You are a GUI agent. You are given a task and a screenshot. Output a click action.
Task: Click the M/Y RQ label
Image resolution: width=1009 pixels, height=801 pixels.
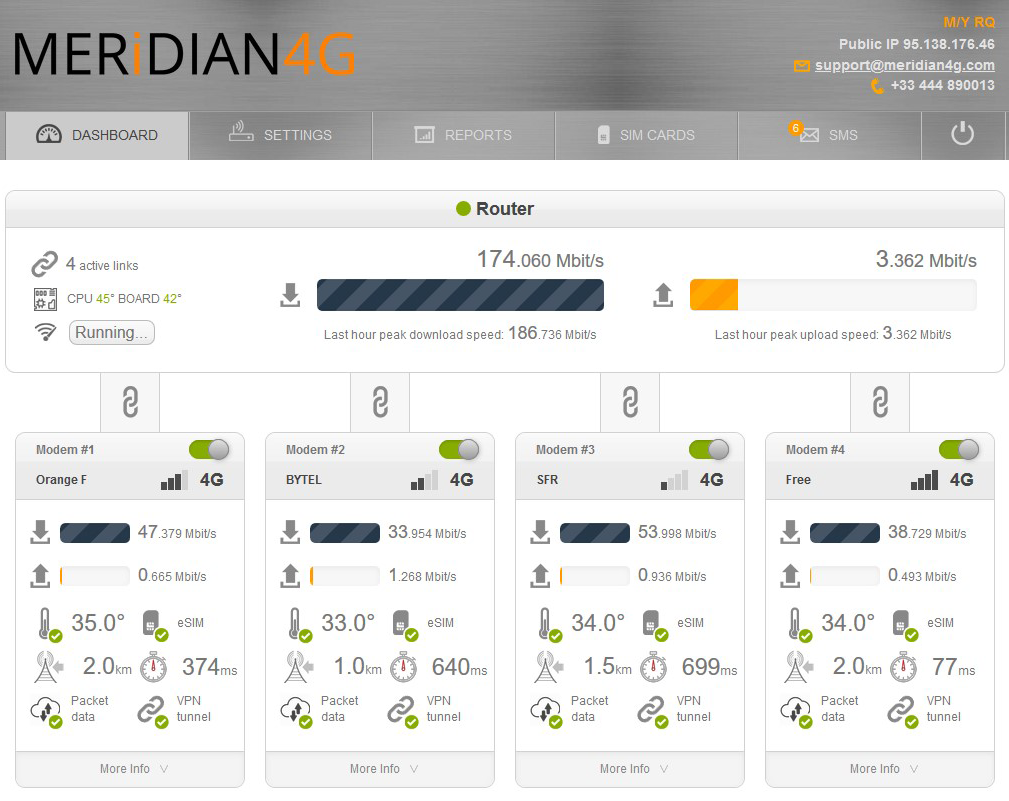pos(969,22)
